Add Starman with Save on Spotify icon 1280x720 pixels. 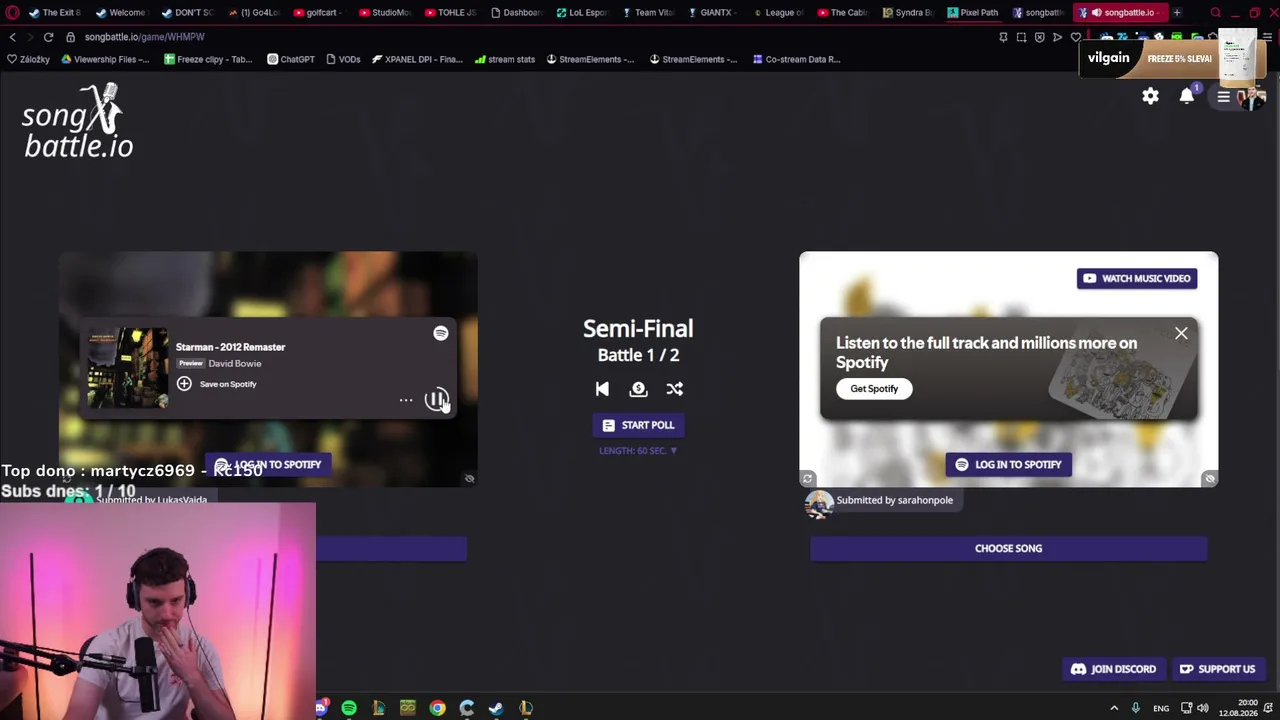click(184, 384)
